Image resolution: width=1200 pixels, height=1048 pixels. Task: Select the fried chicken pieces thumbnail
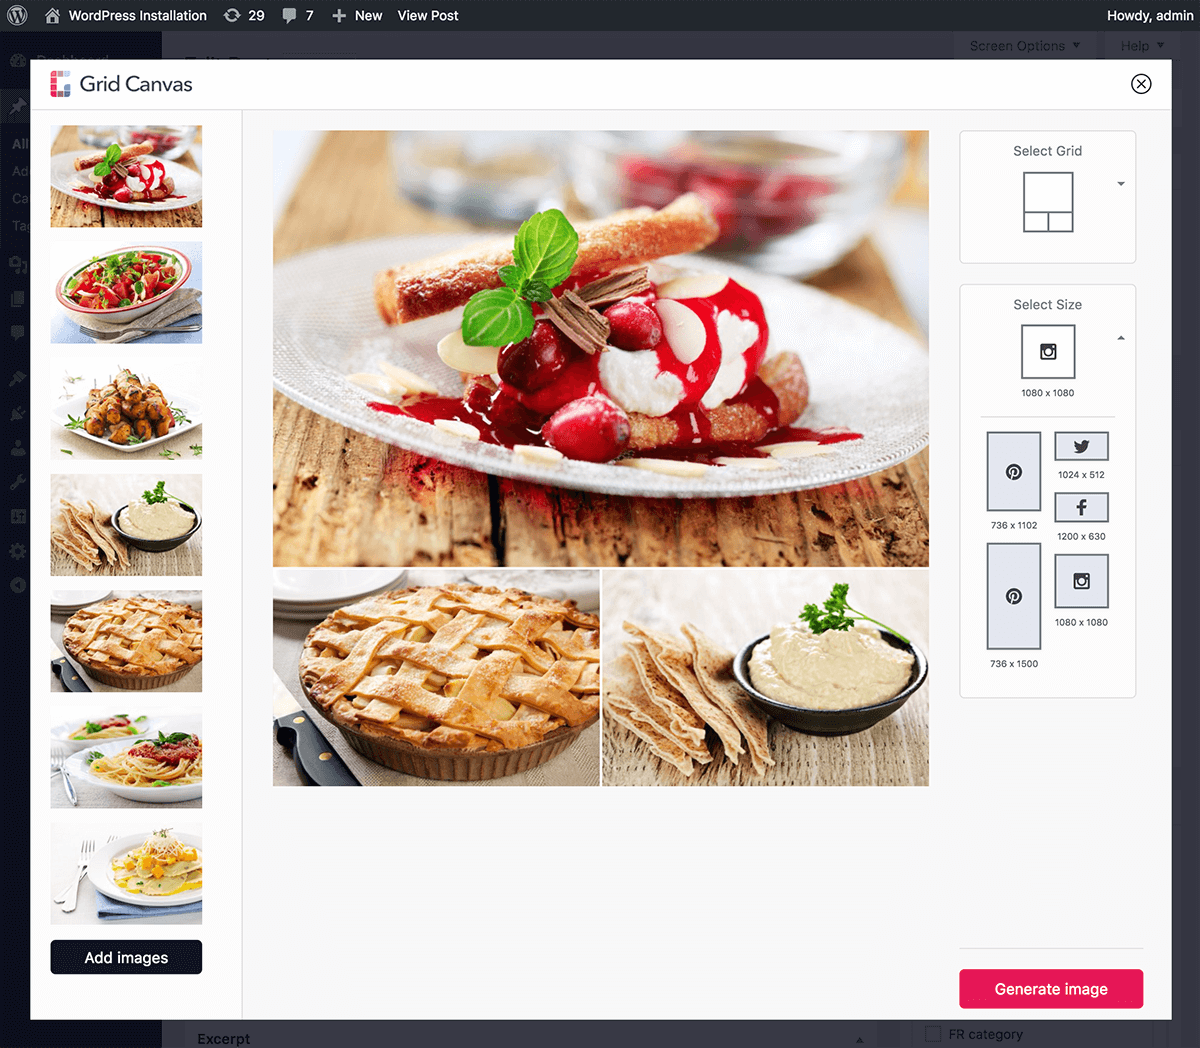126,408
